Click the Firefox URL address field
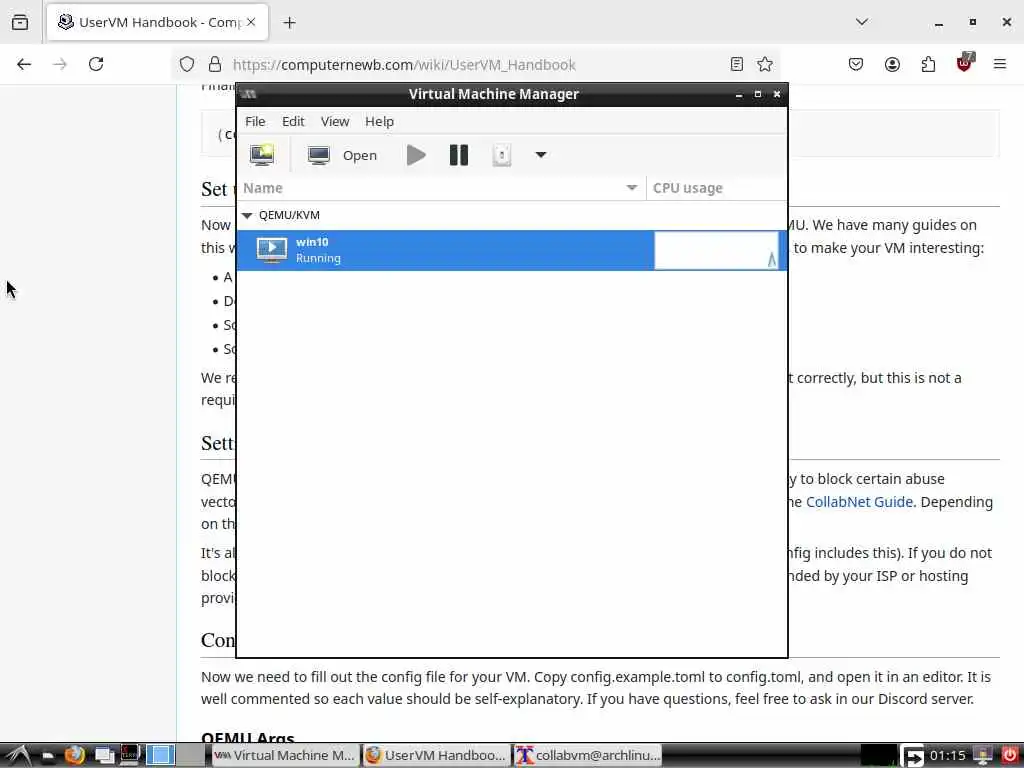Image resolution: width=1024 pixels, height=768 pixels. (477, 65)
